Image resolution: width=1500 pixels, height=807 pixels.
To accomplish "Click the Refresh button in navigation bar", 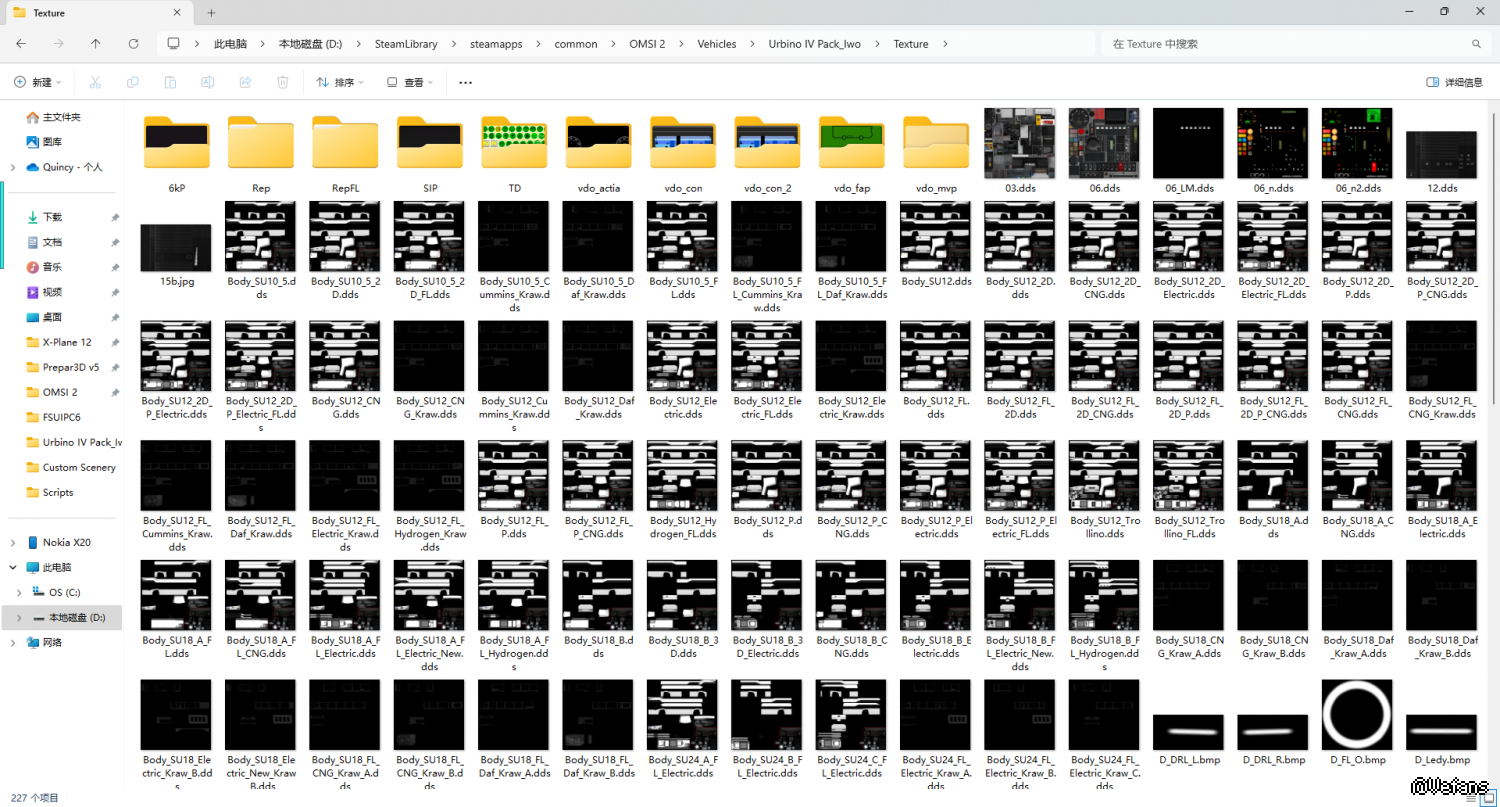I will click(133, 44).
